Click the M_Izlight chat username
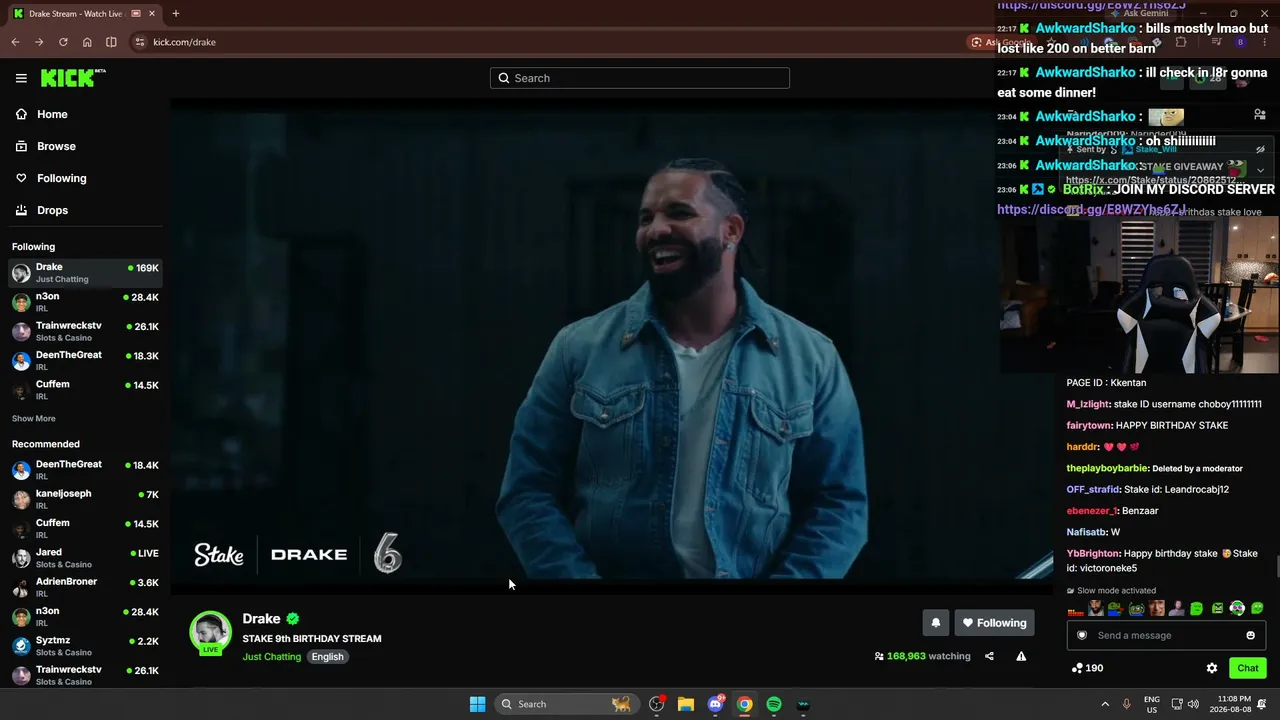This screenshot has height=720, width=1280. tap(1088, 405)
